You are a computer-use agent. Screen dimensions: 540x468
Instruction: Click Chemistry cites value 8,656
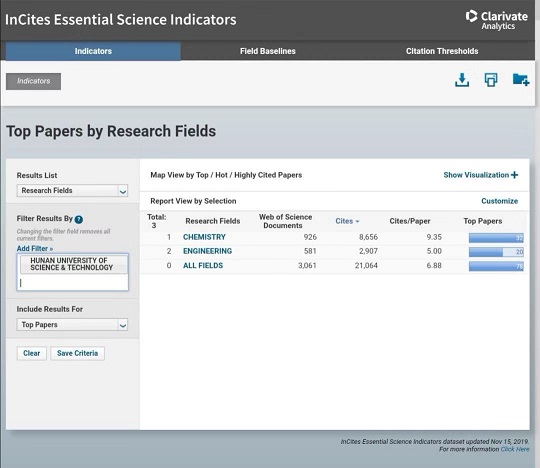tap(368, 237)
